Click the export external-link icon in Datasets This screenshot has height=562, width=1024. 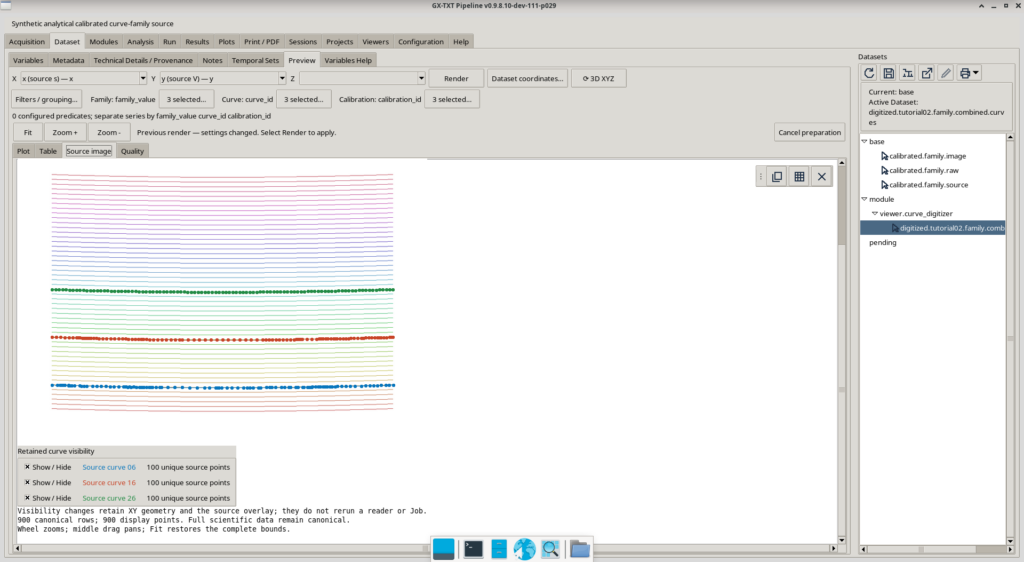coord(927,73)
